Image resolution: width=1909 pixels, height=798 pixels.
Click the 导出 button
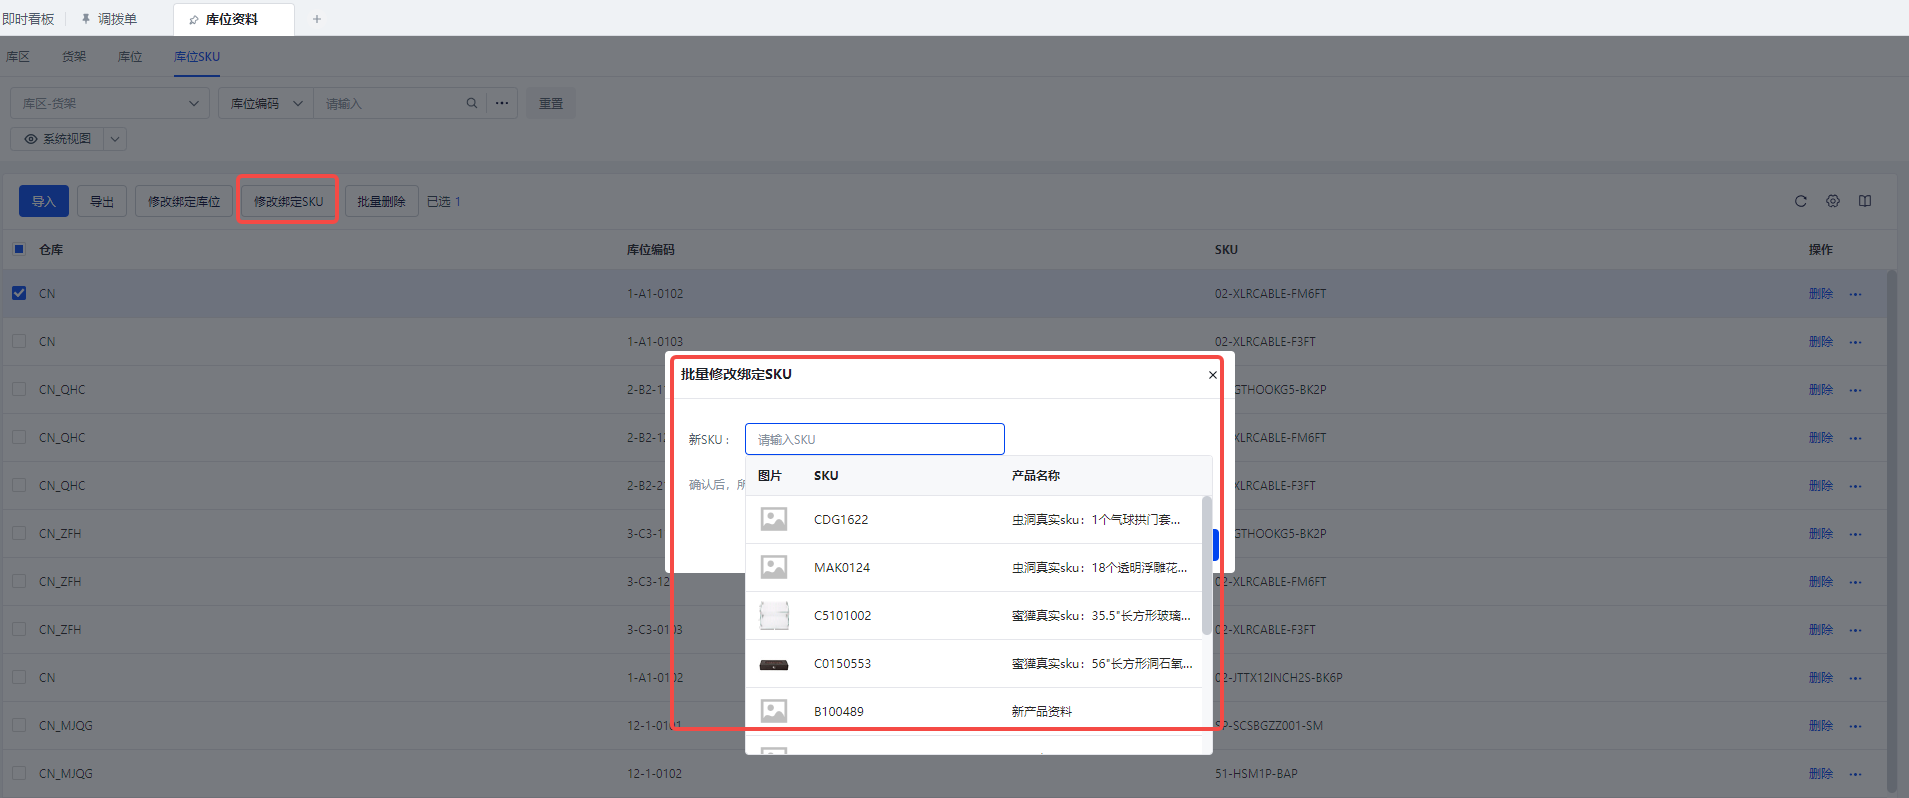(x=102, y=201)
